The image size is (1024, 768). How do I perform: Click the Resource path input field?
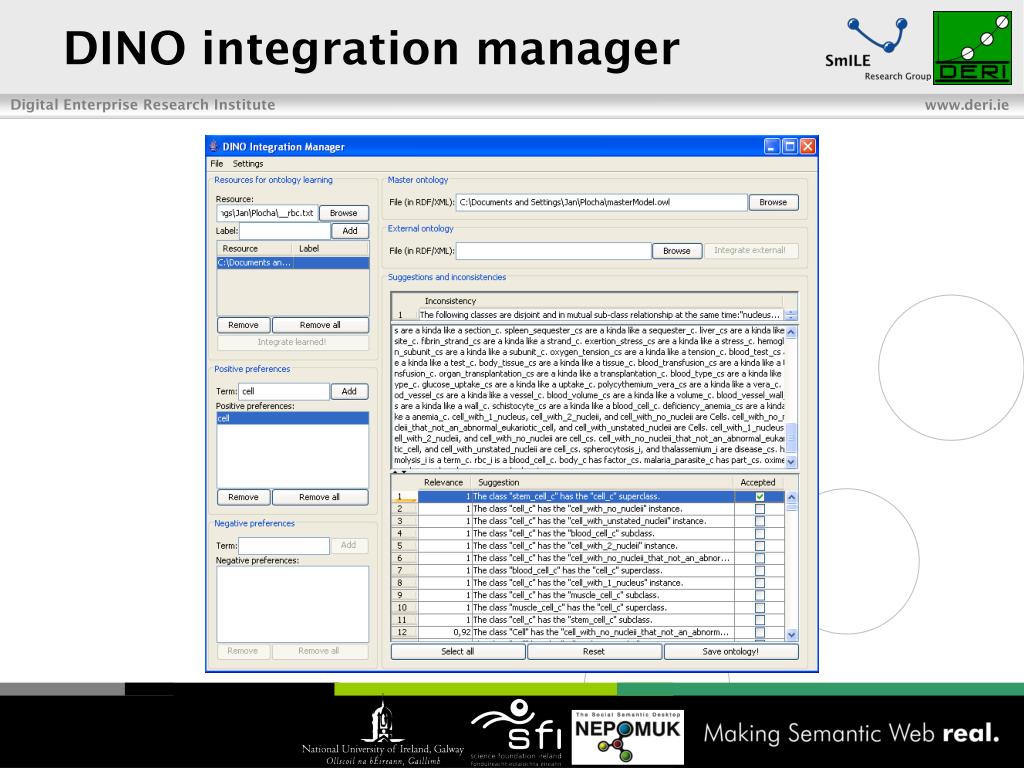[x=267, y=213]
